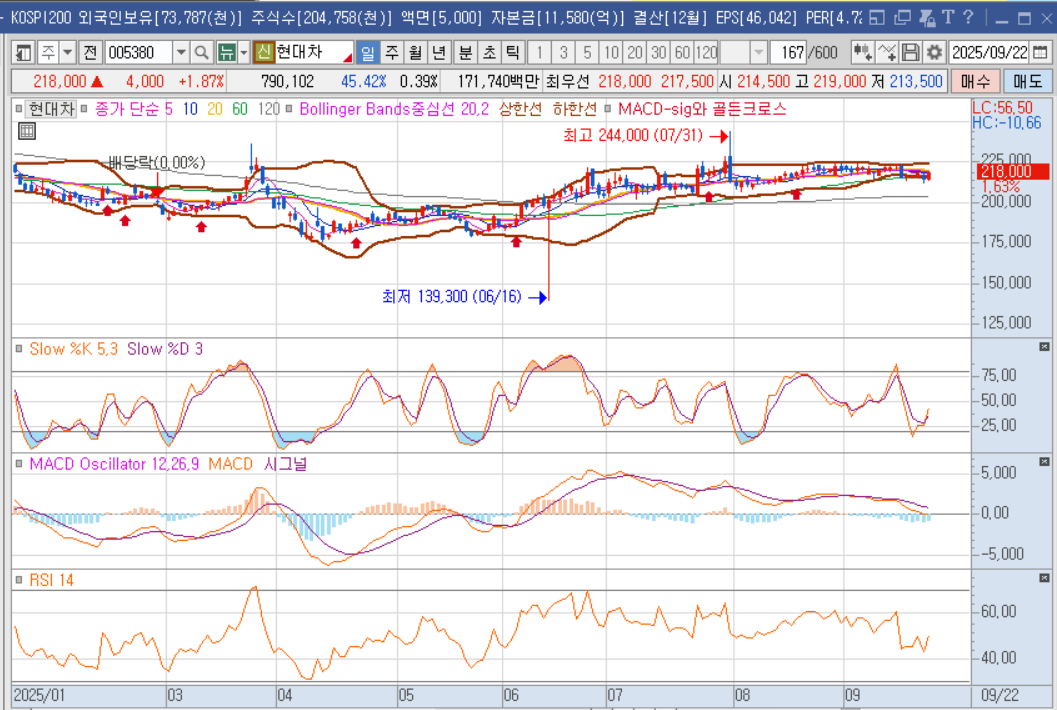Click the 최저 139,300 (06/16) annotation
Screen dimensions: 1057x710
pyautogui.click(x=452, y=297)
